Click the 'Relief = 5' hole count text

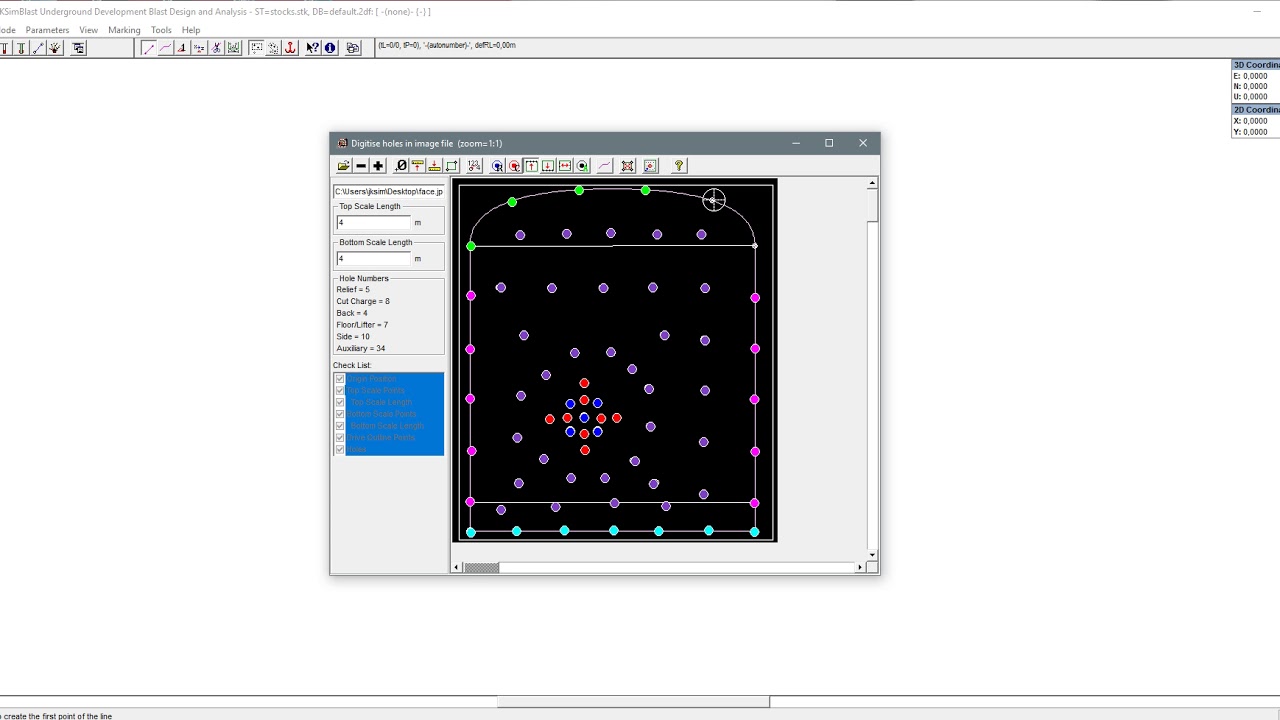click(x=353, y=290)
